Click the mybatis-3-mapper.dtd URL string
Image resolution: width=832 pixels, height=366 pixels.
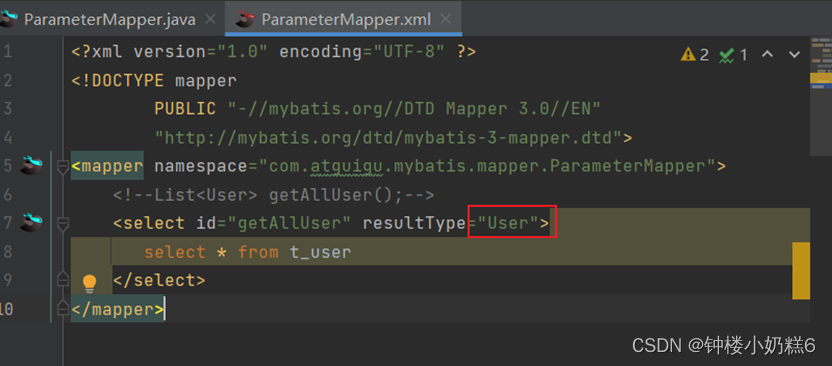(388, 137)
